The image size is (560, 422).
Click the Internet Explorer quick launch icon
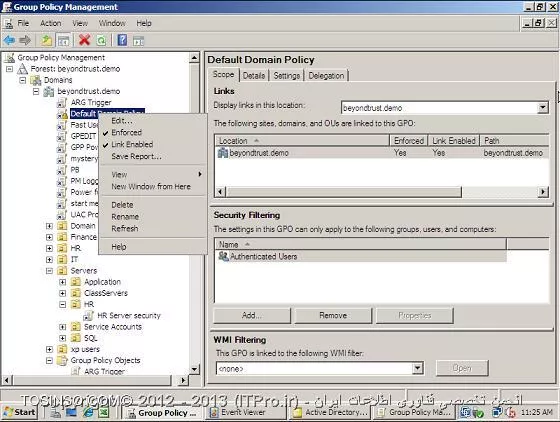pos(88,412)
